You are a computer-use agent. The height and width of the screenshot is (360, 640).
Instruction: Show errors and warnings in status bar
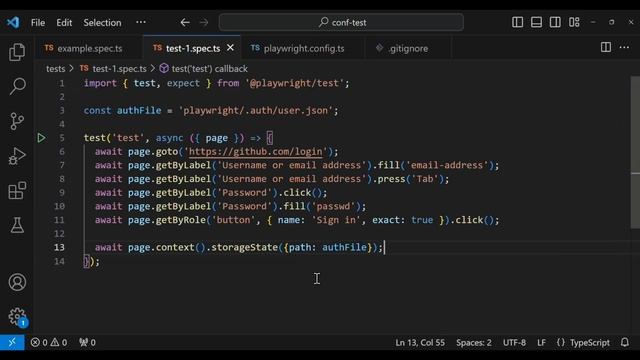coord(49,342)
